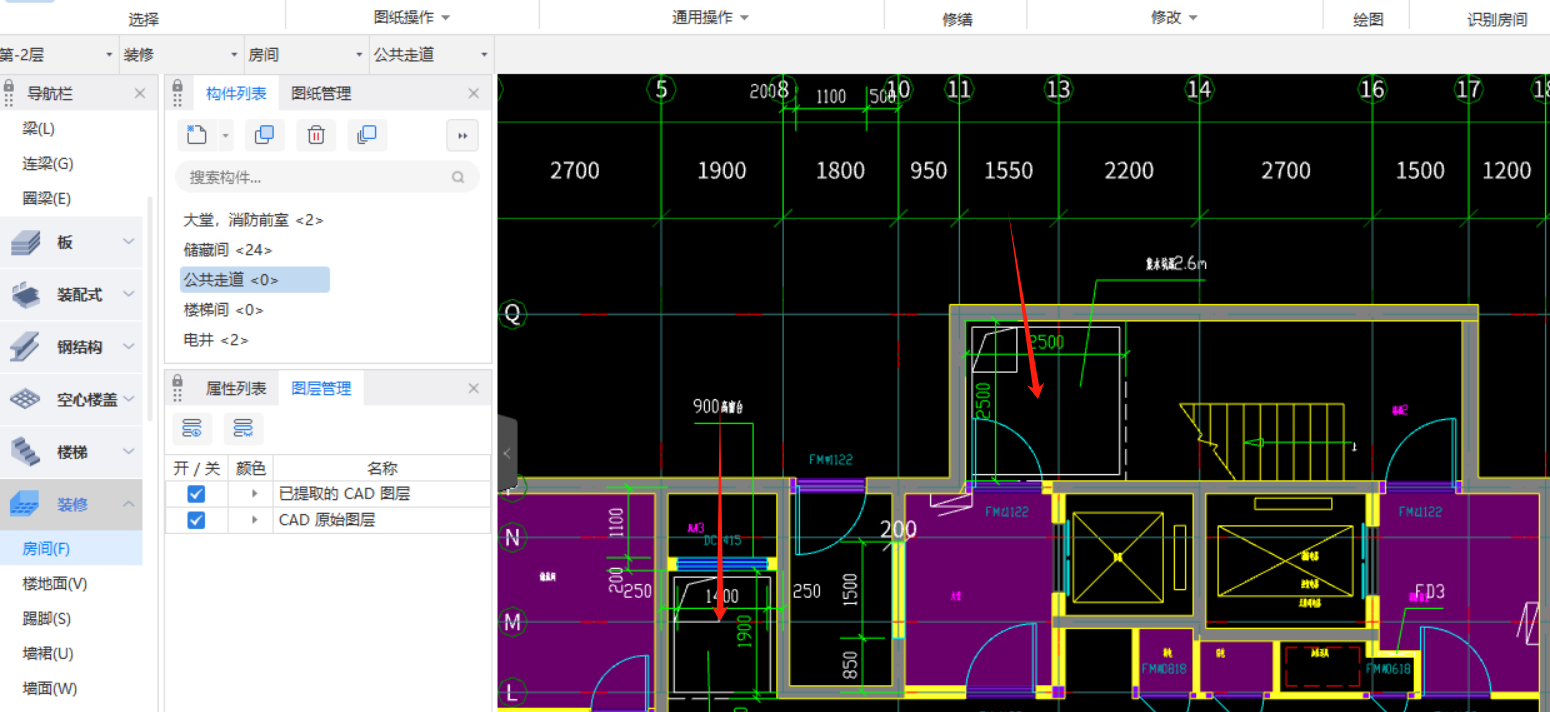Click the delete component trash icon
Image resolution: width=1550 pixels, height=712 pixels.
[316, 135]
